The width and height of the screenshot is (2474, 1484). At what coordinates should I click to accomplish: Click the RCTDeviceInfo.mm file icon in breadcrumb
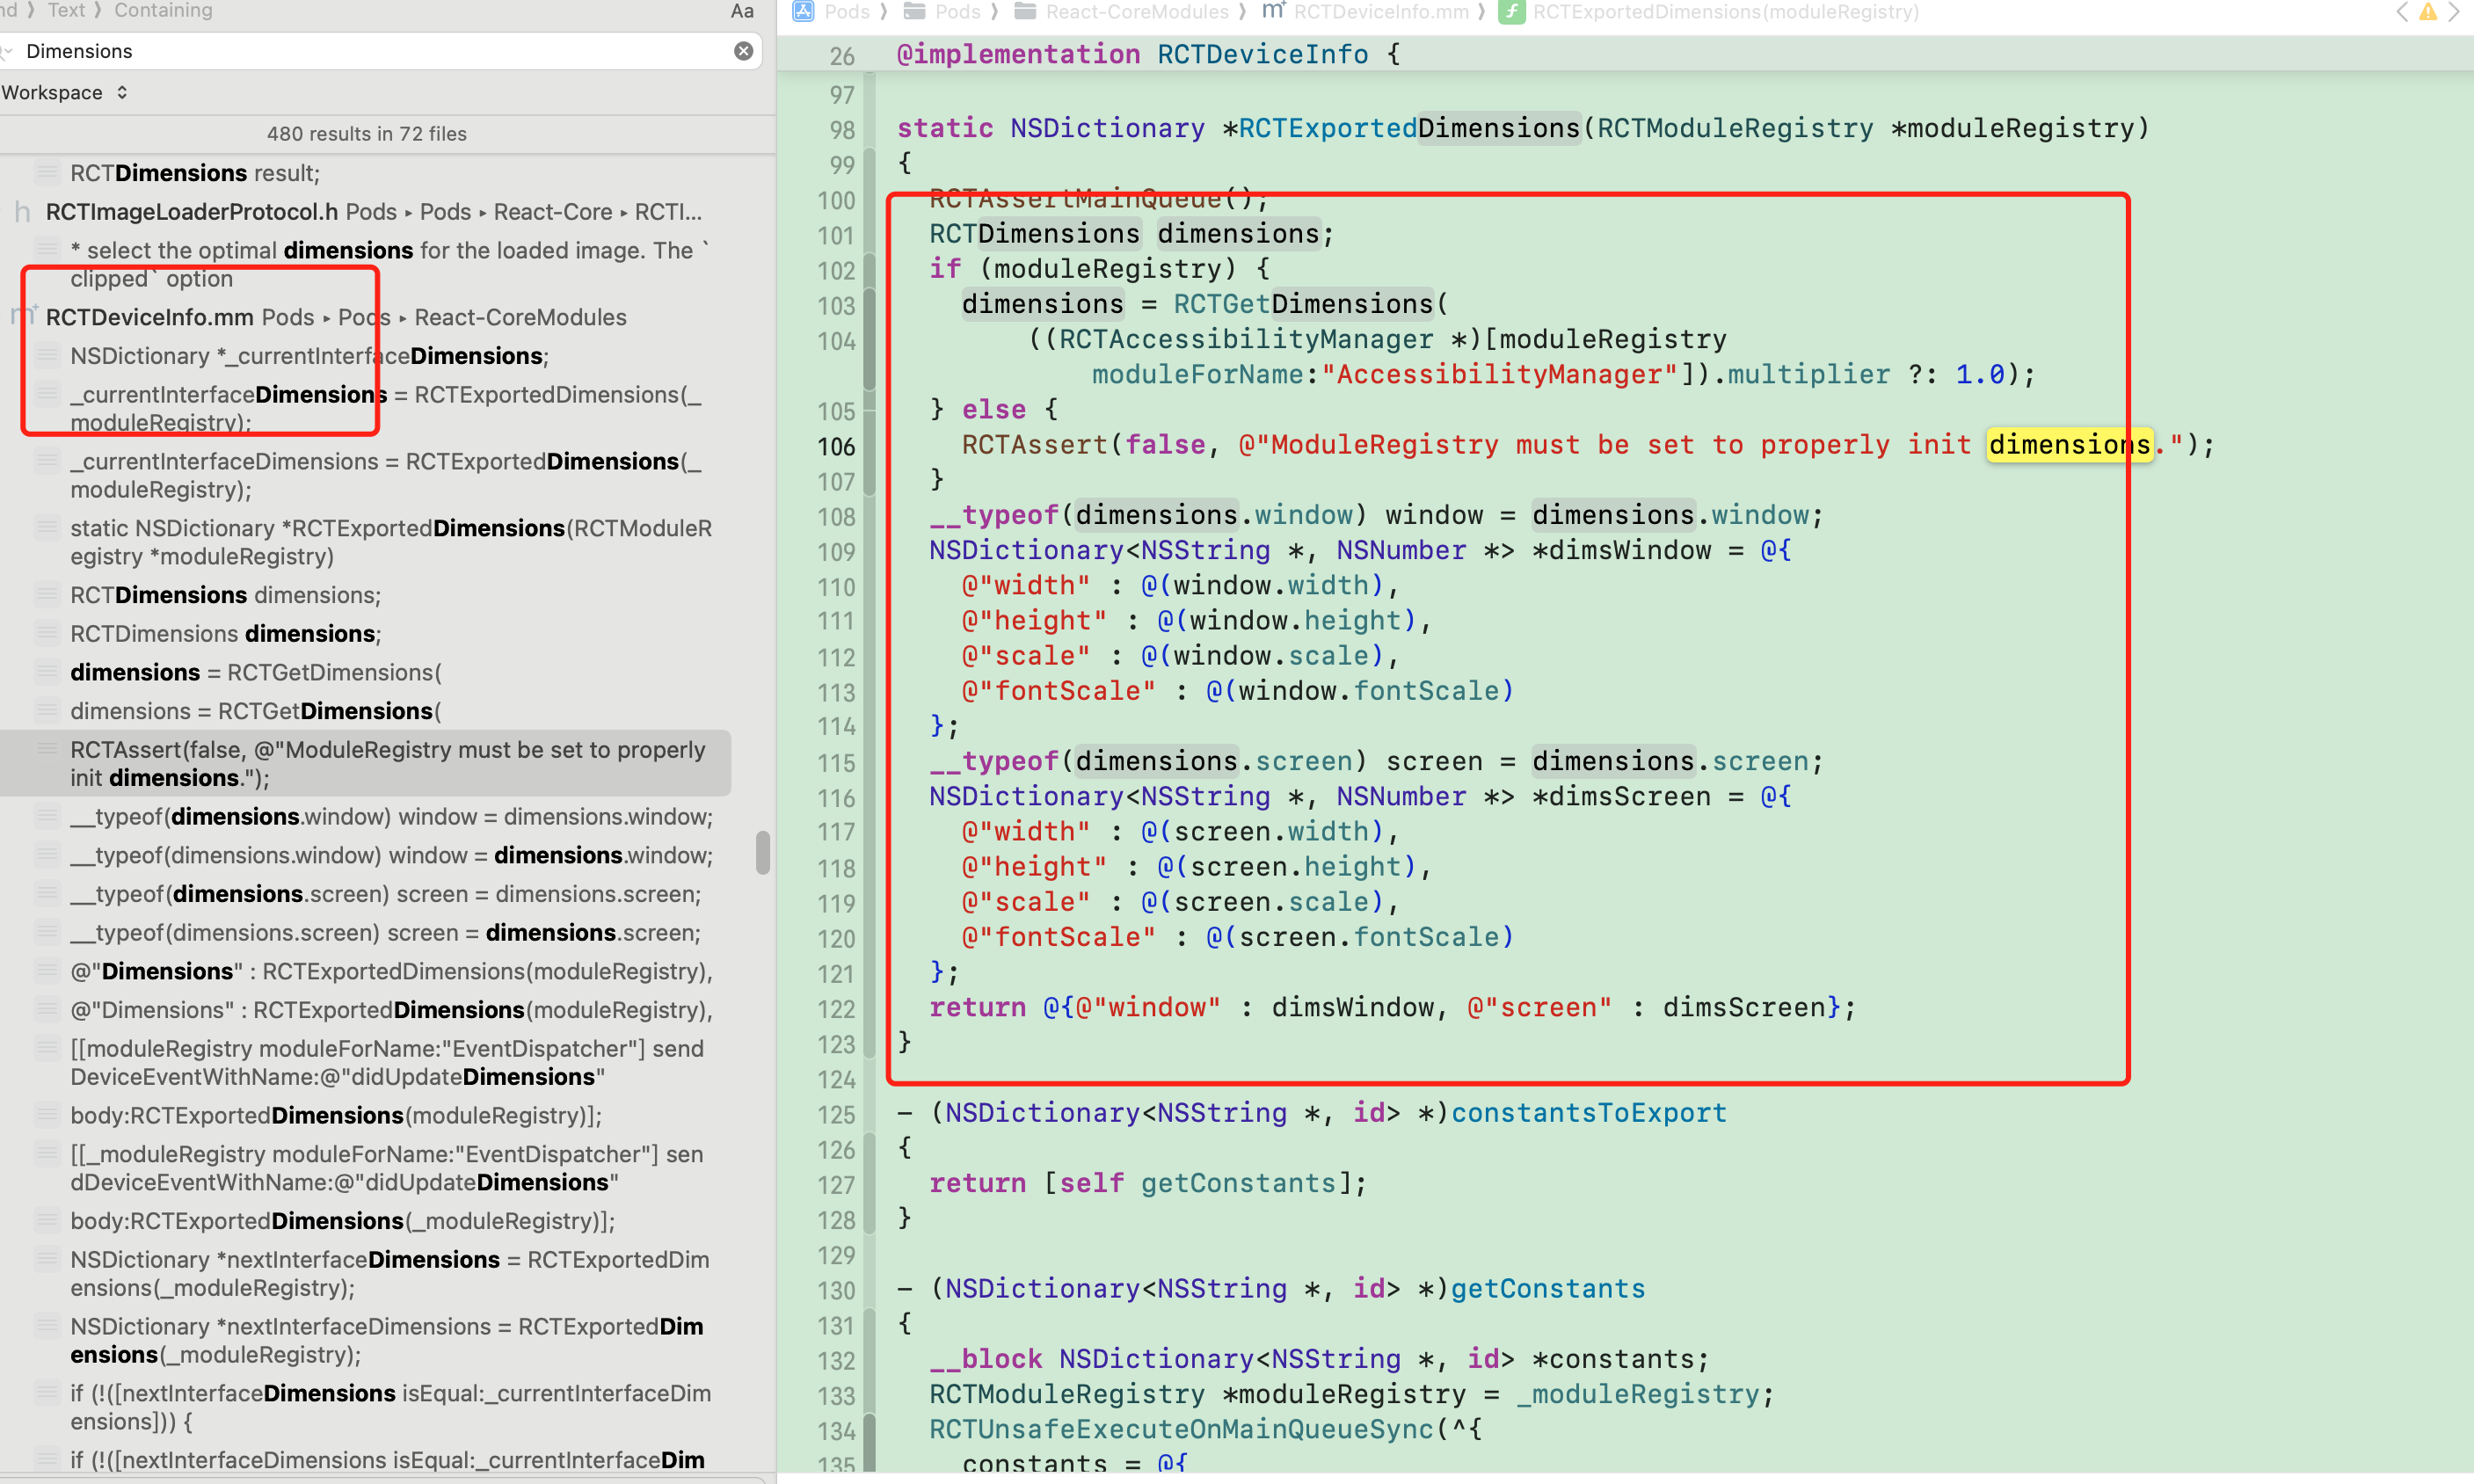pos(1273,11)
